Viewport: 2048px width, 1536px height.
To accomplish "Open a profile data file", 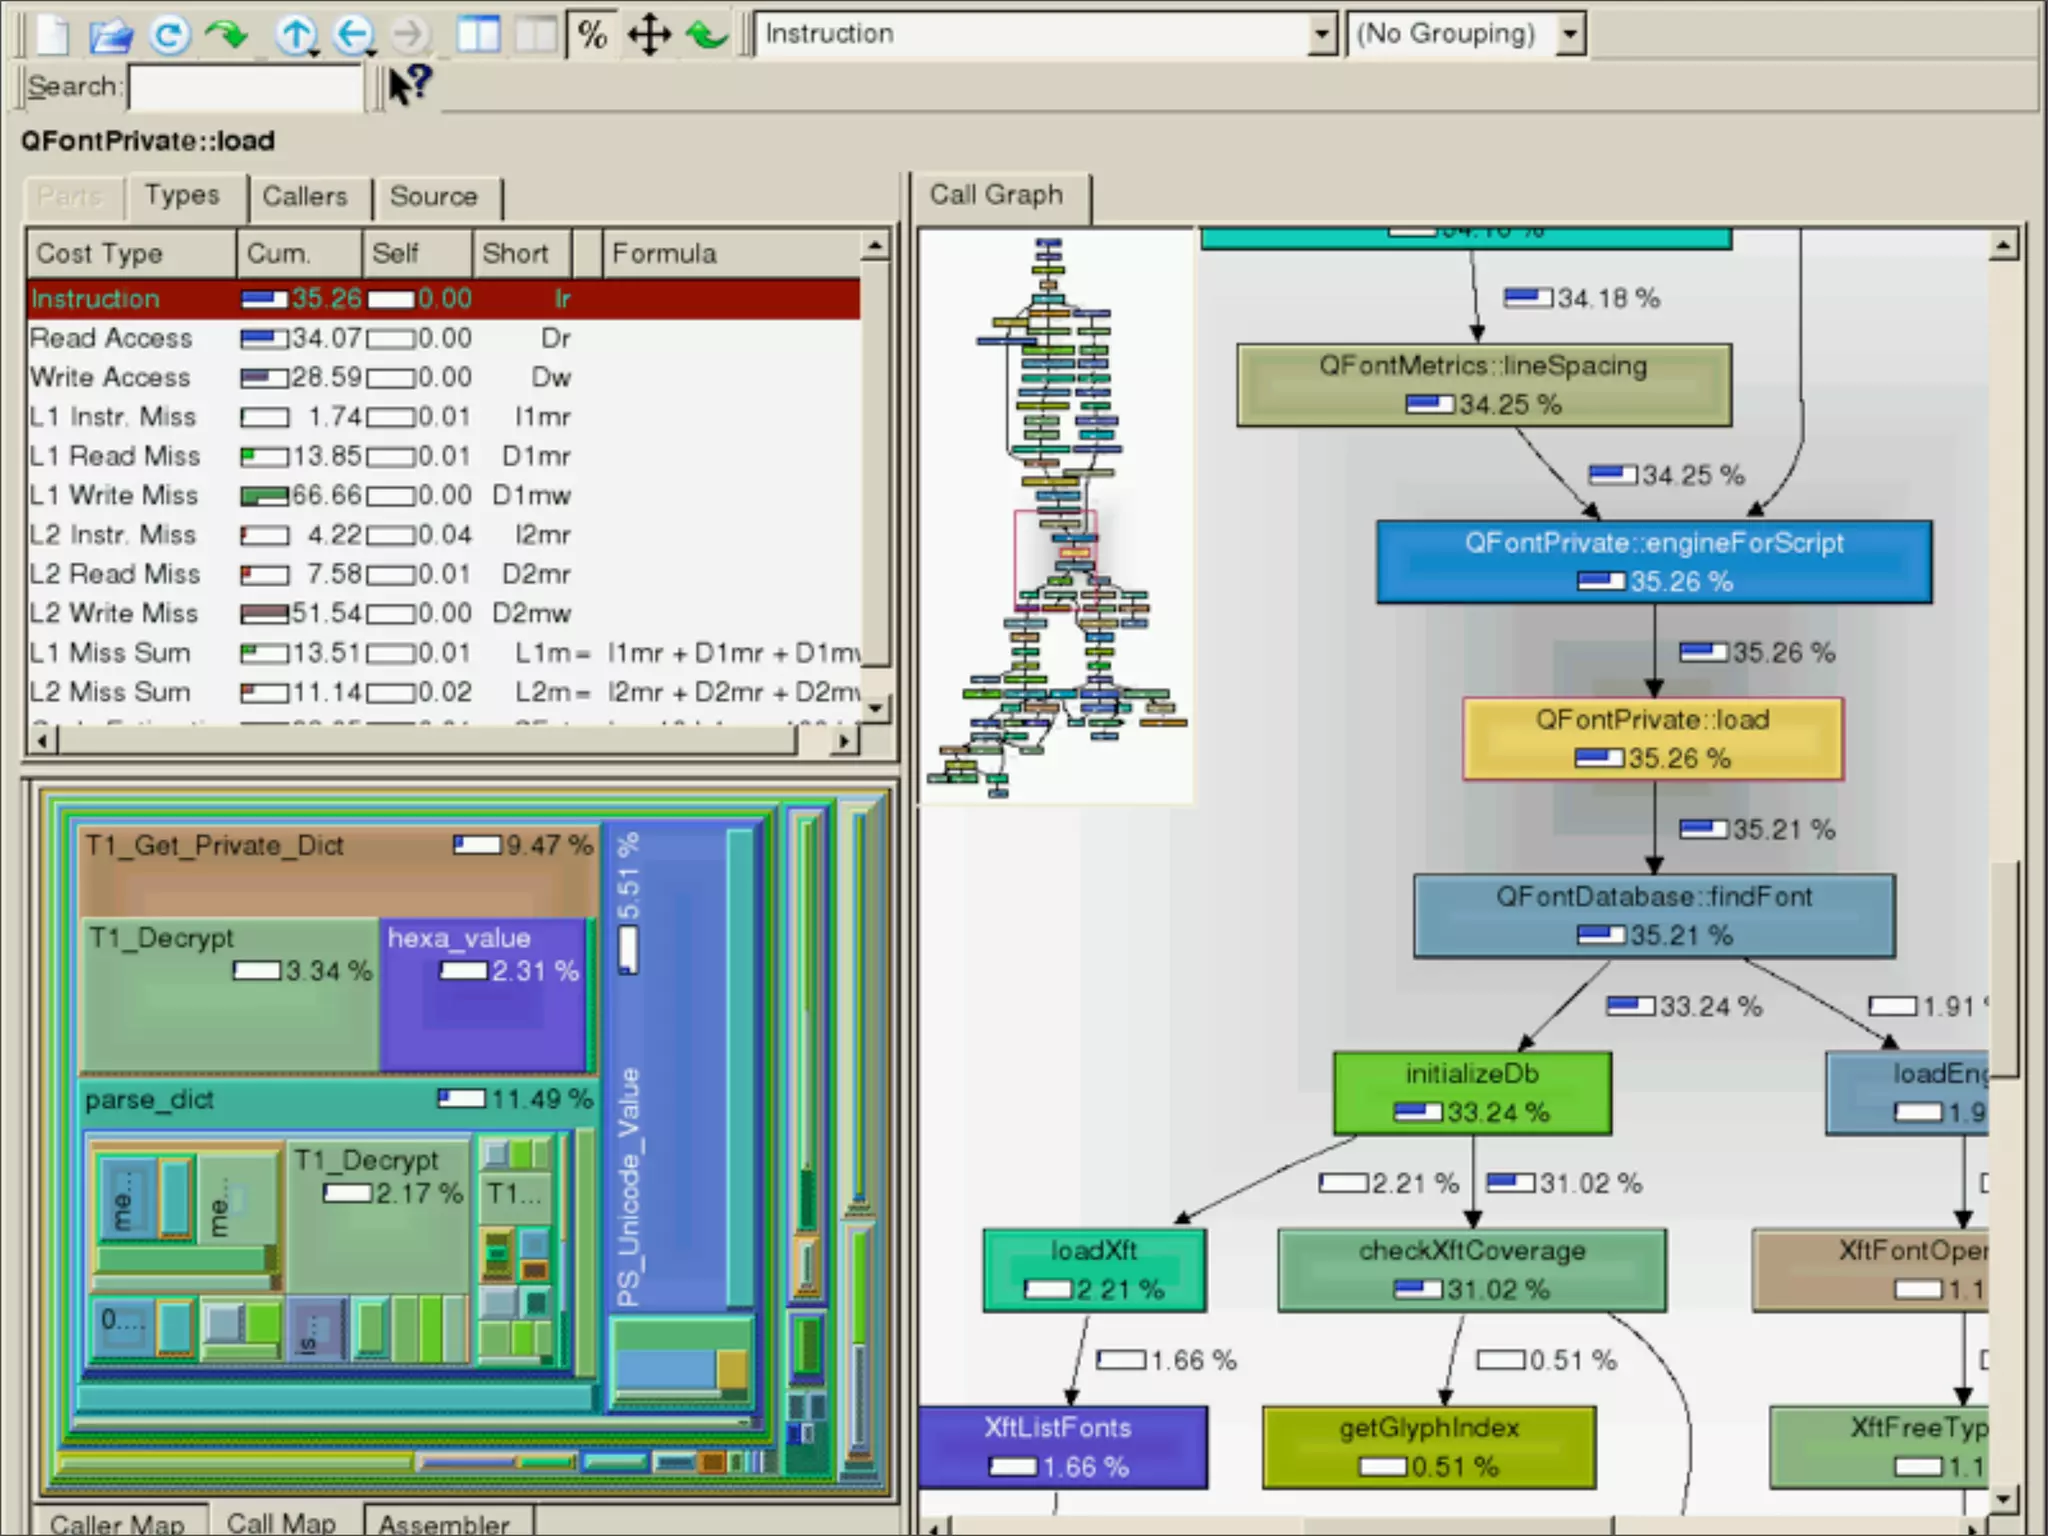I will click(111, 35).
